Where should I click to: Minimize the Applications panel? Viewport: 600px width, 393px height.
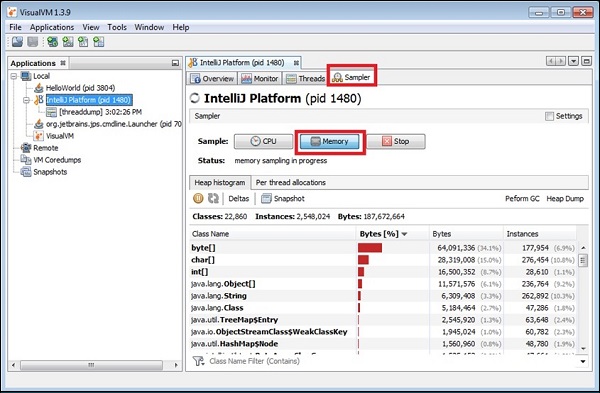175,63
